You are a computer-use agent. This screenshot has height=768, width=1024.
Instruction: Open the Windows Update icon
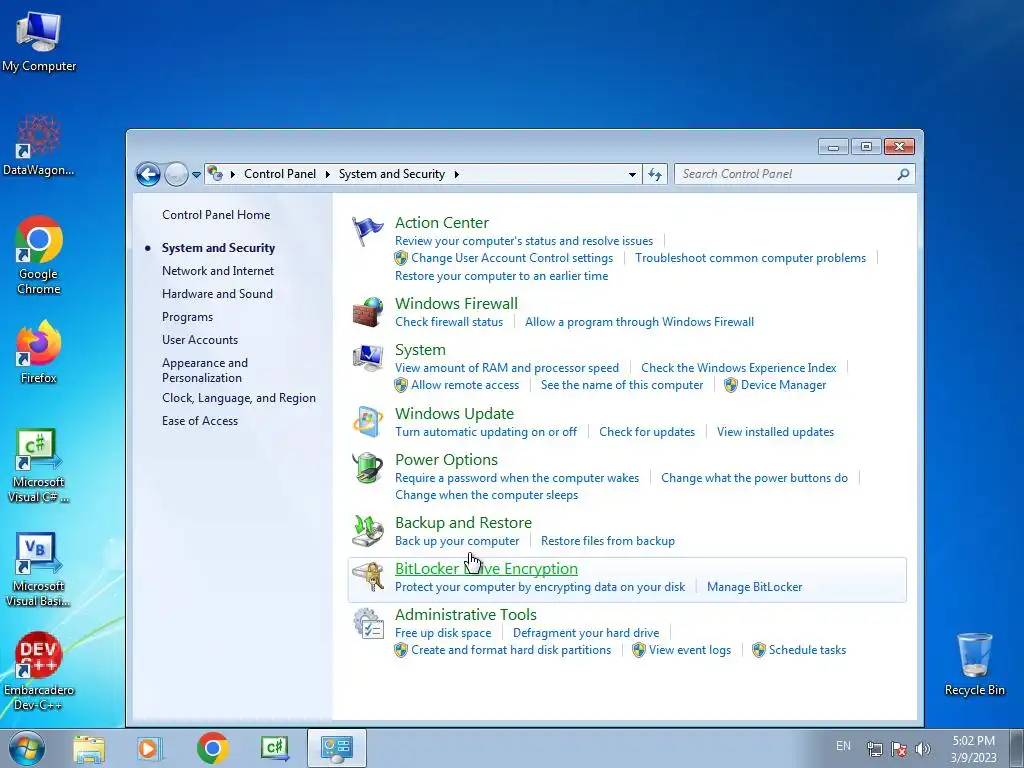[368, 422]
